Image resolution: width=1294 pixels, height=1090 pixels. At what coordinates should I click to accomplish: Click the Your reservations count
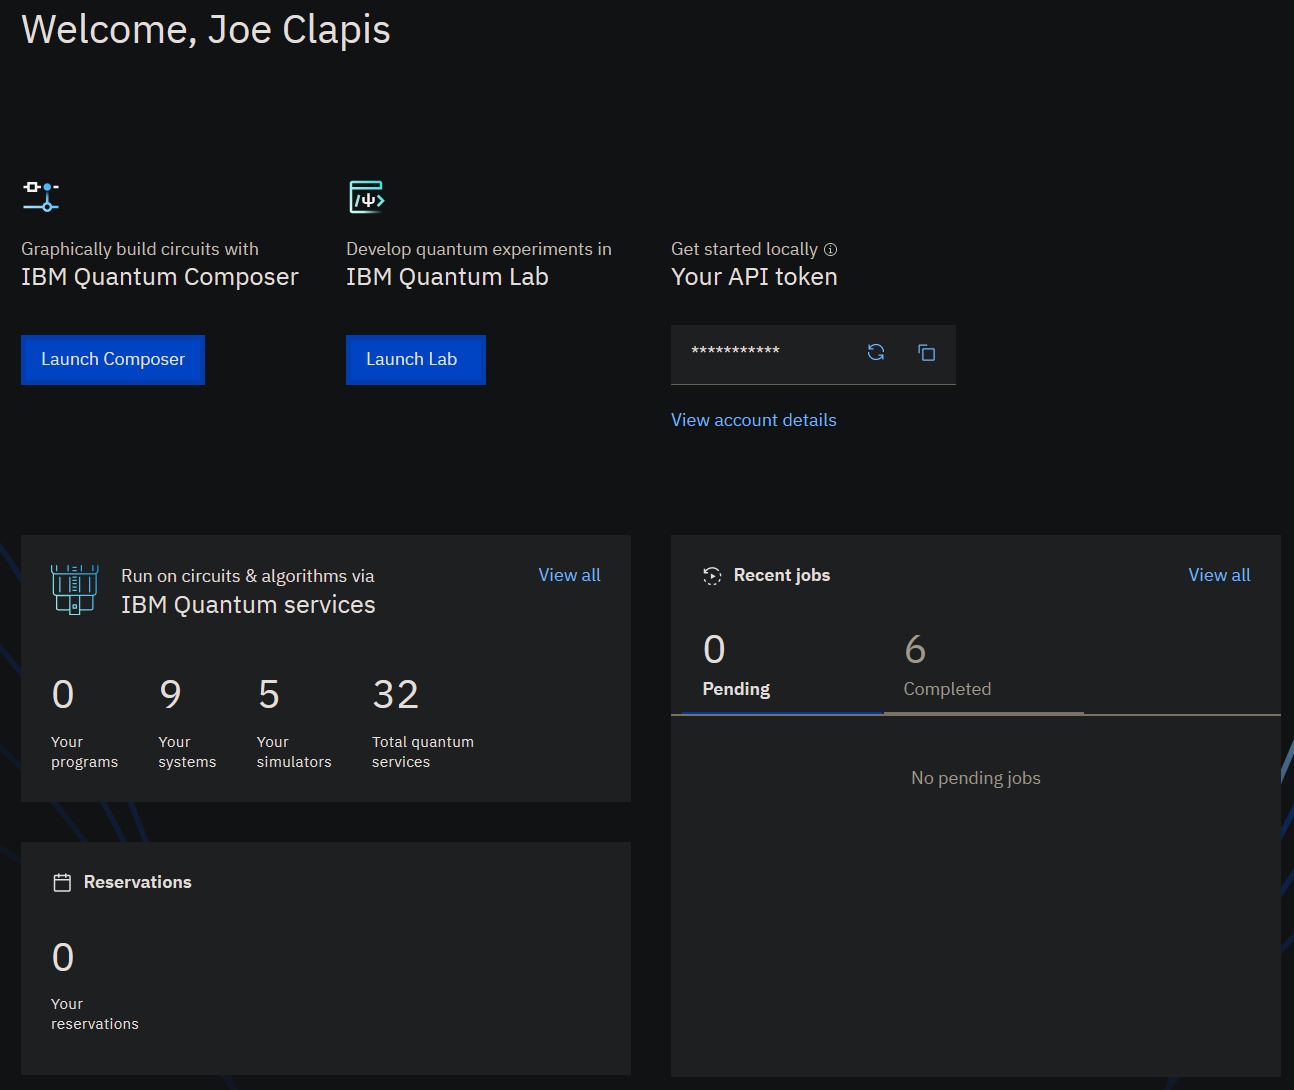click(x=63, y=957)
